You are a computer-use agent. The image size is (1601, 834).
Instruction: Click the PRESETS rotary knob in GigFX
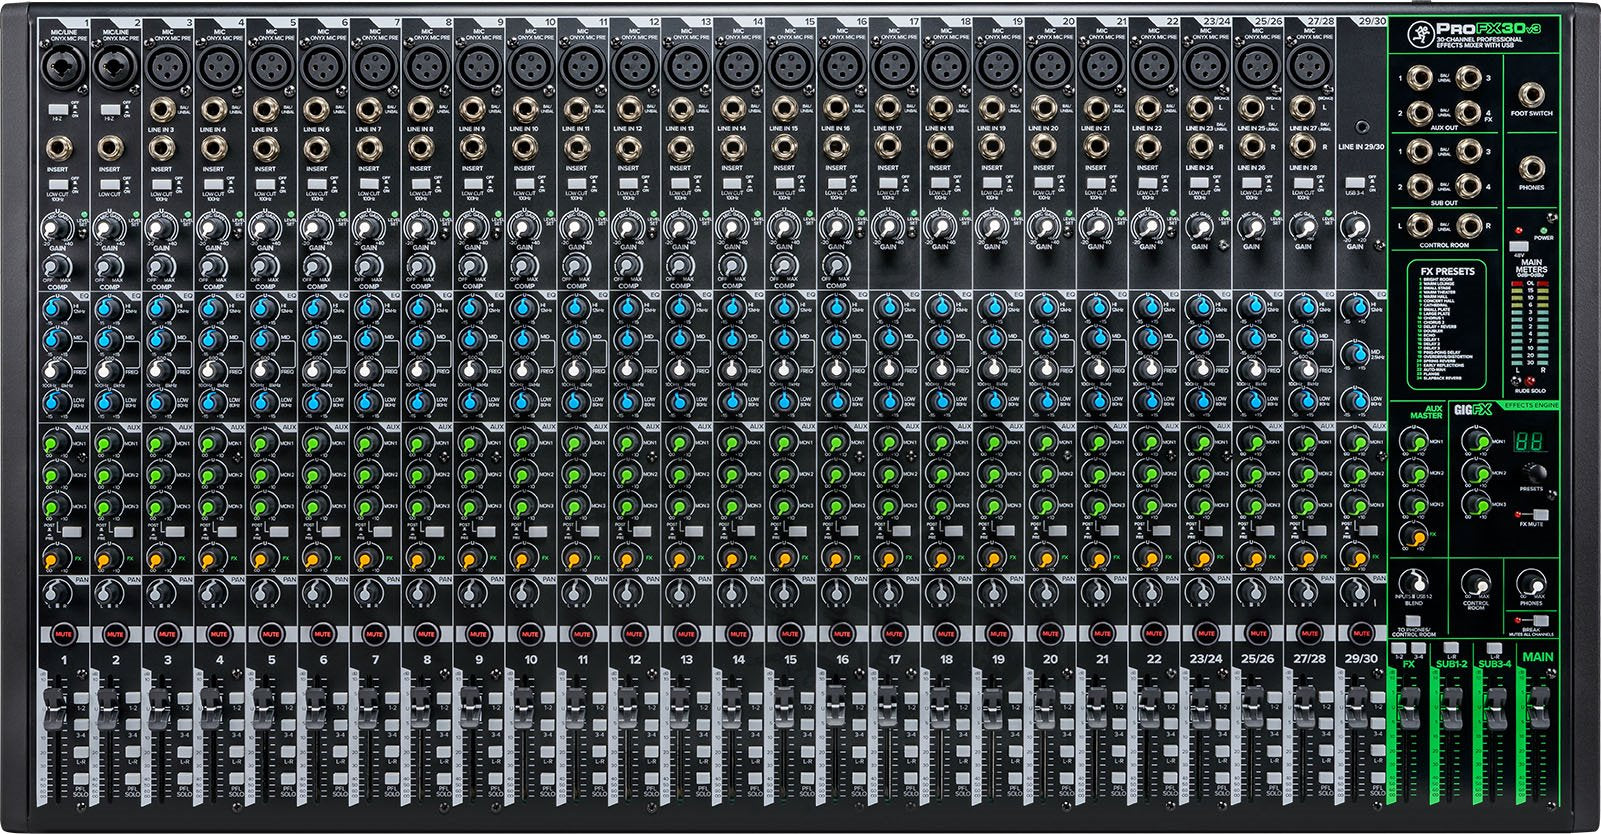point(1531,473)
